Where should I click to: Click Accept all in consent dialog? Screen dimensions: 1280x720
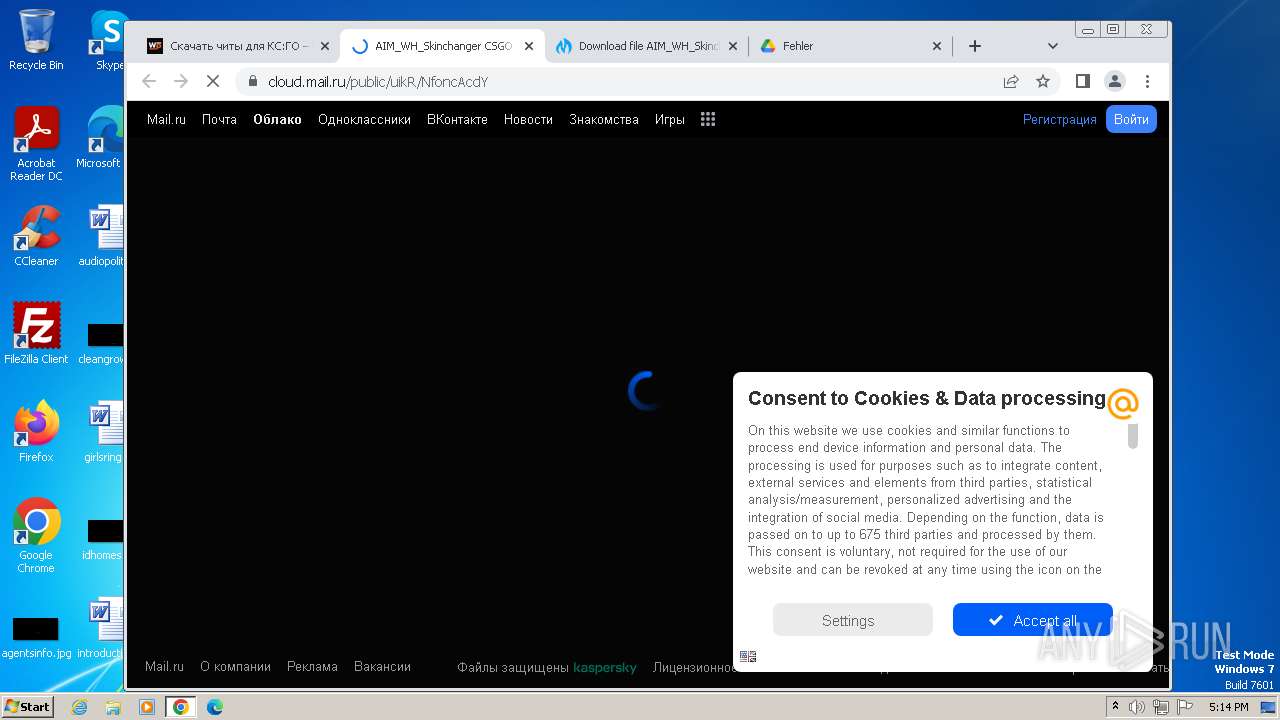click(1032, 620)
